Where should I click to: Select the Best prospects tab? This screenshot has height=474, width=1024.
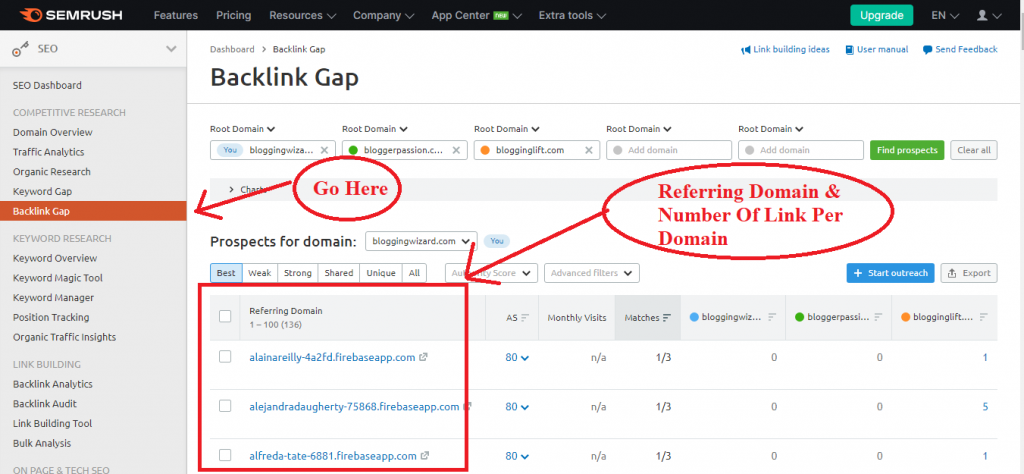click(226, 273)
